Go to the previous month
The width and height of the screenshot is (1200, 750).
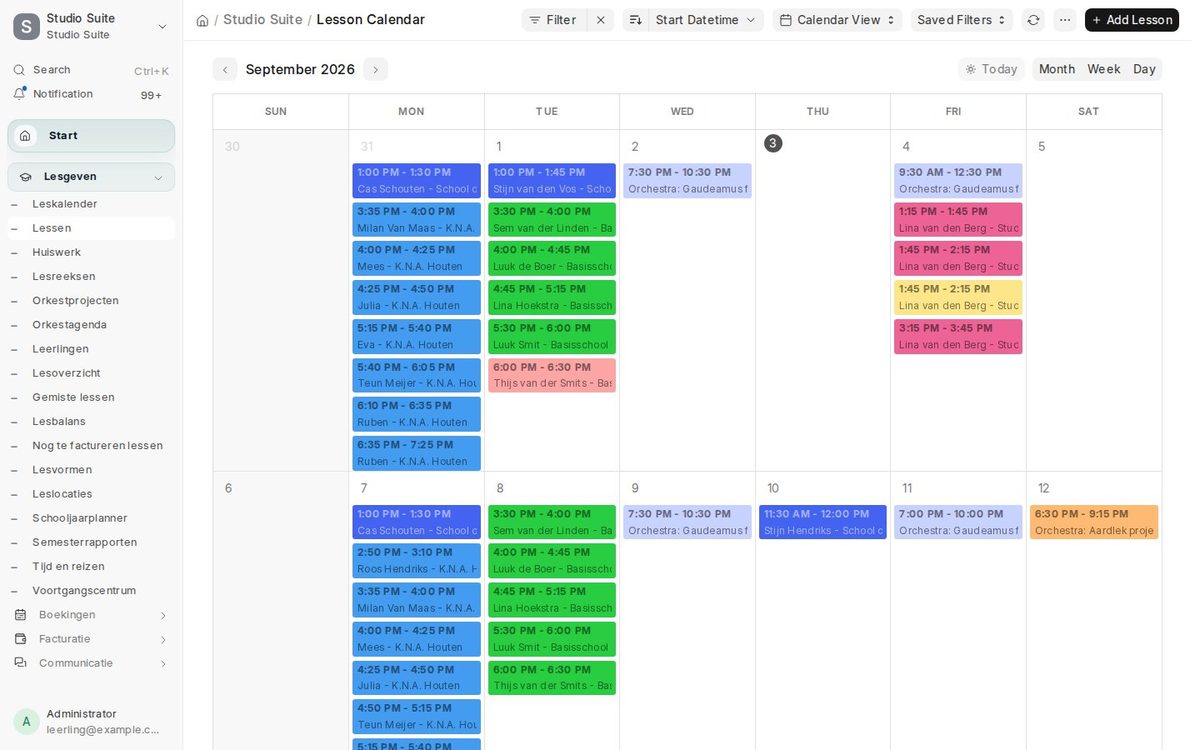tap(225, 69)
